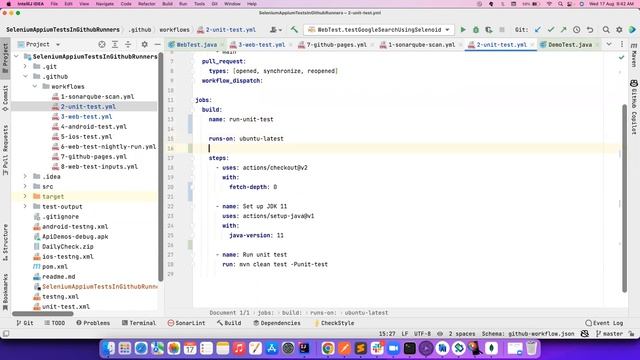Open Search Everywhere magnifier icon
Image resolution: width=640 pixels, height=360 pixels.
pyautogui.click(x=606, y=30)
